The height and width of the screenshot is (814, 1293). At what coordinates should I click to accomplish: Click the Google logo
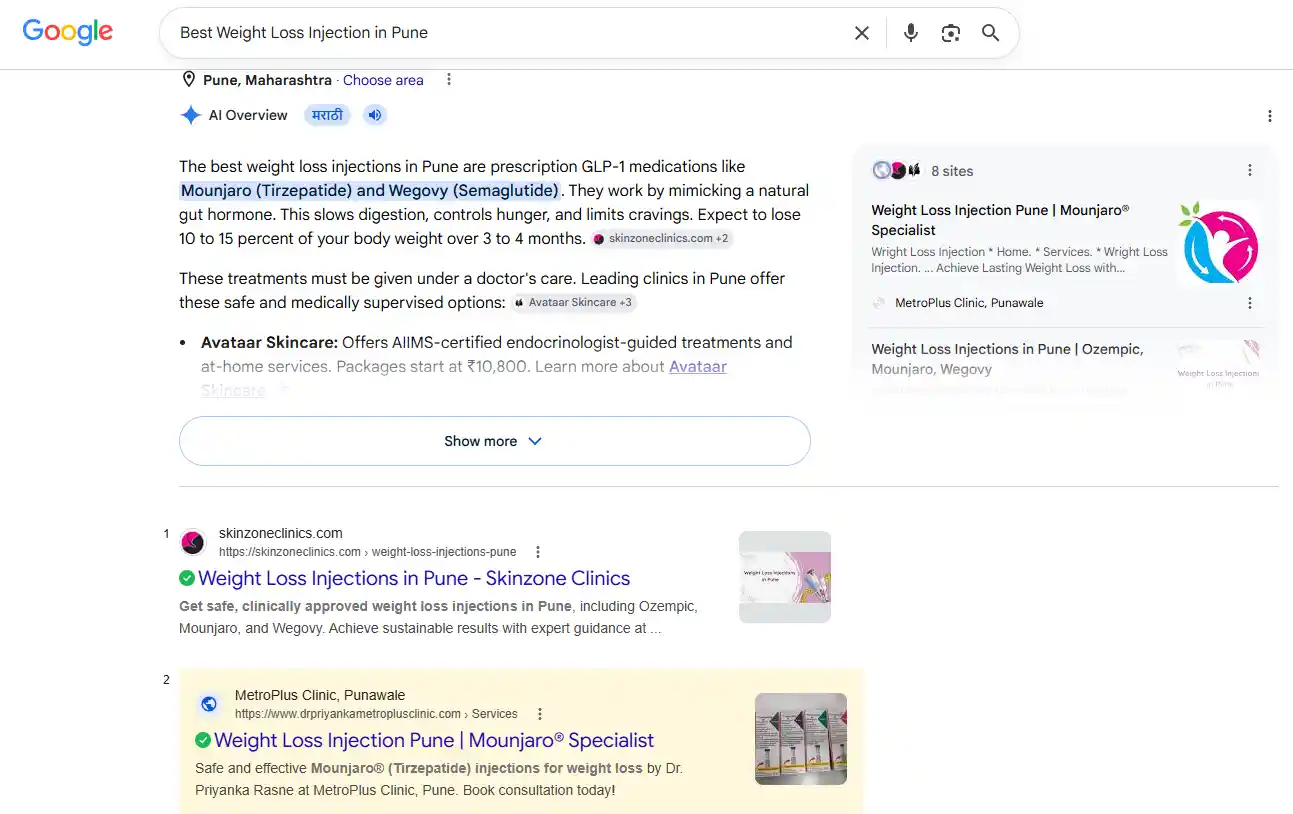68,32
